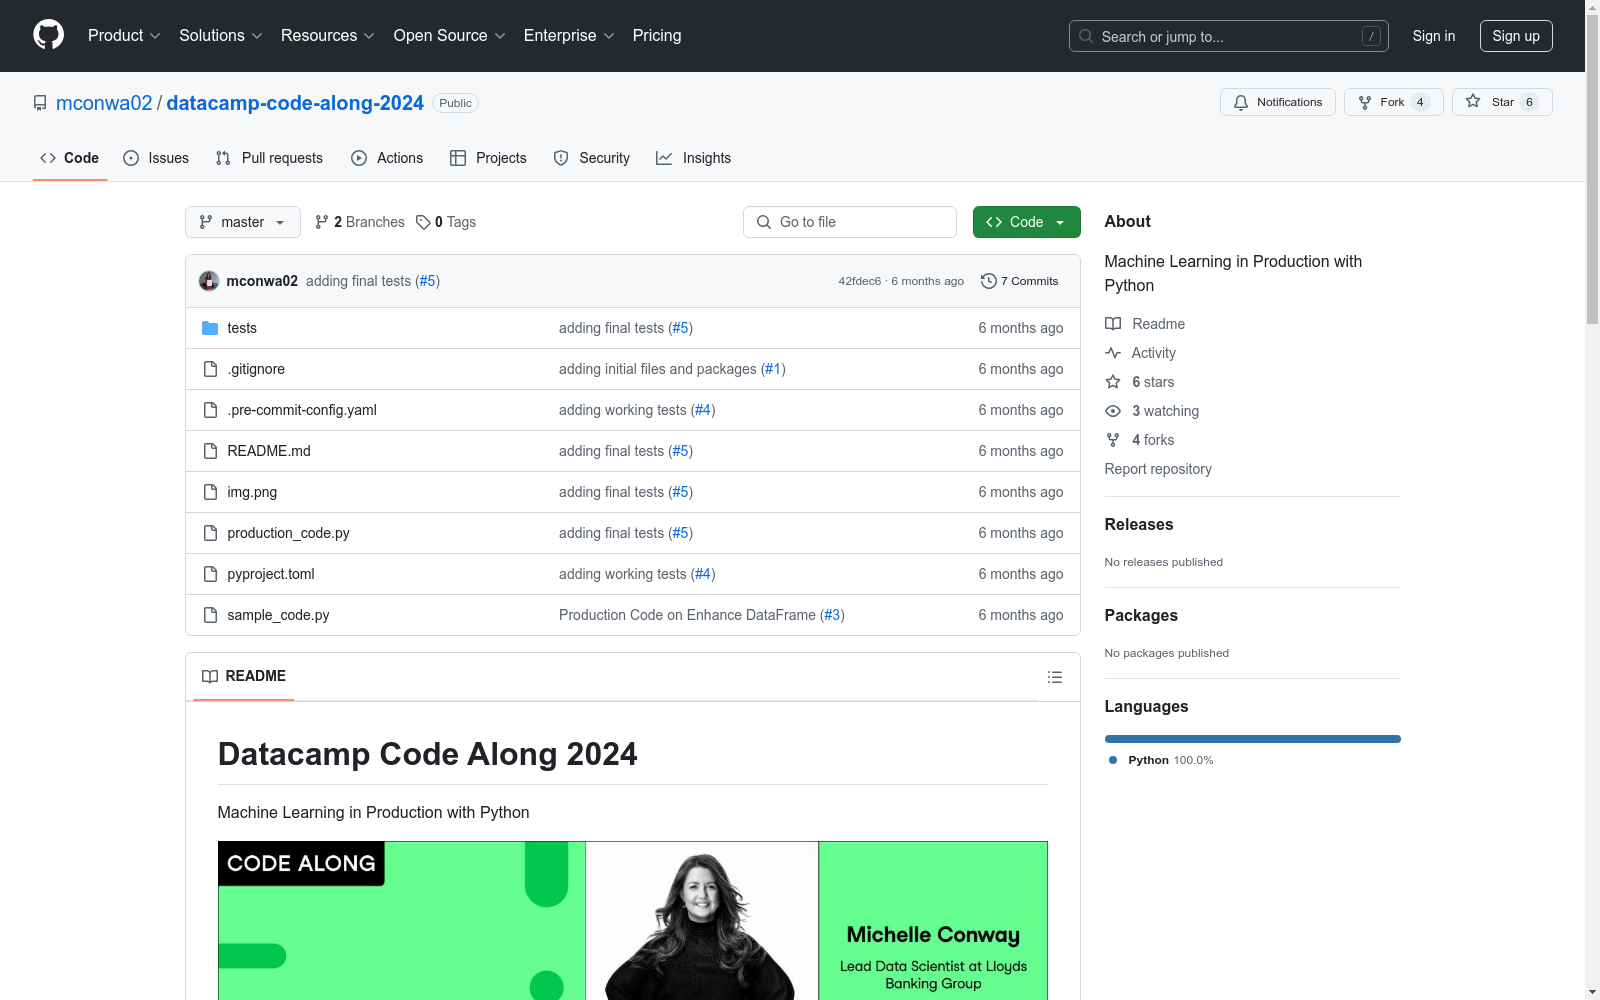Open the green Code dropdown
1600x1000 pixels.
1026,222
